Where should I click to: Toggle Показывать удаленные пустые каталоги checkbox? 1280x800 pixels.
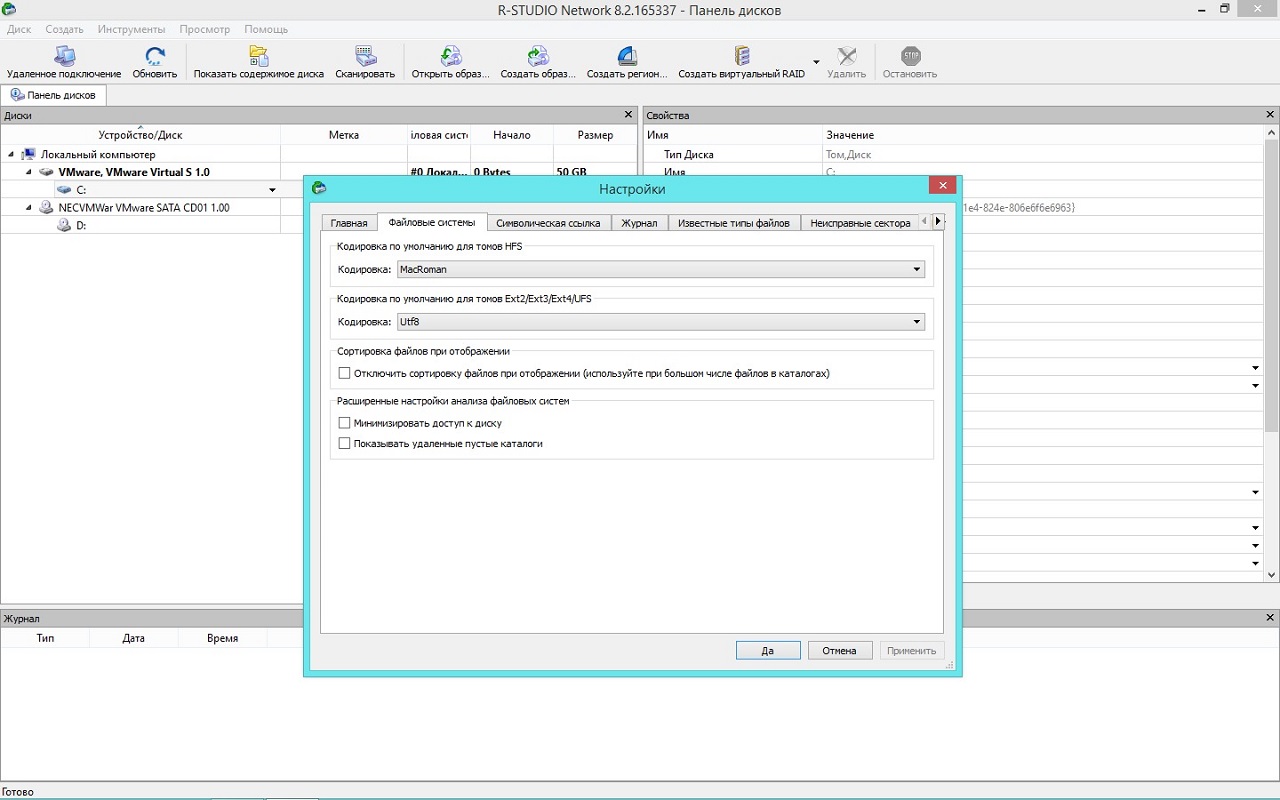click(x=345, y=443)
